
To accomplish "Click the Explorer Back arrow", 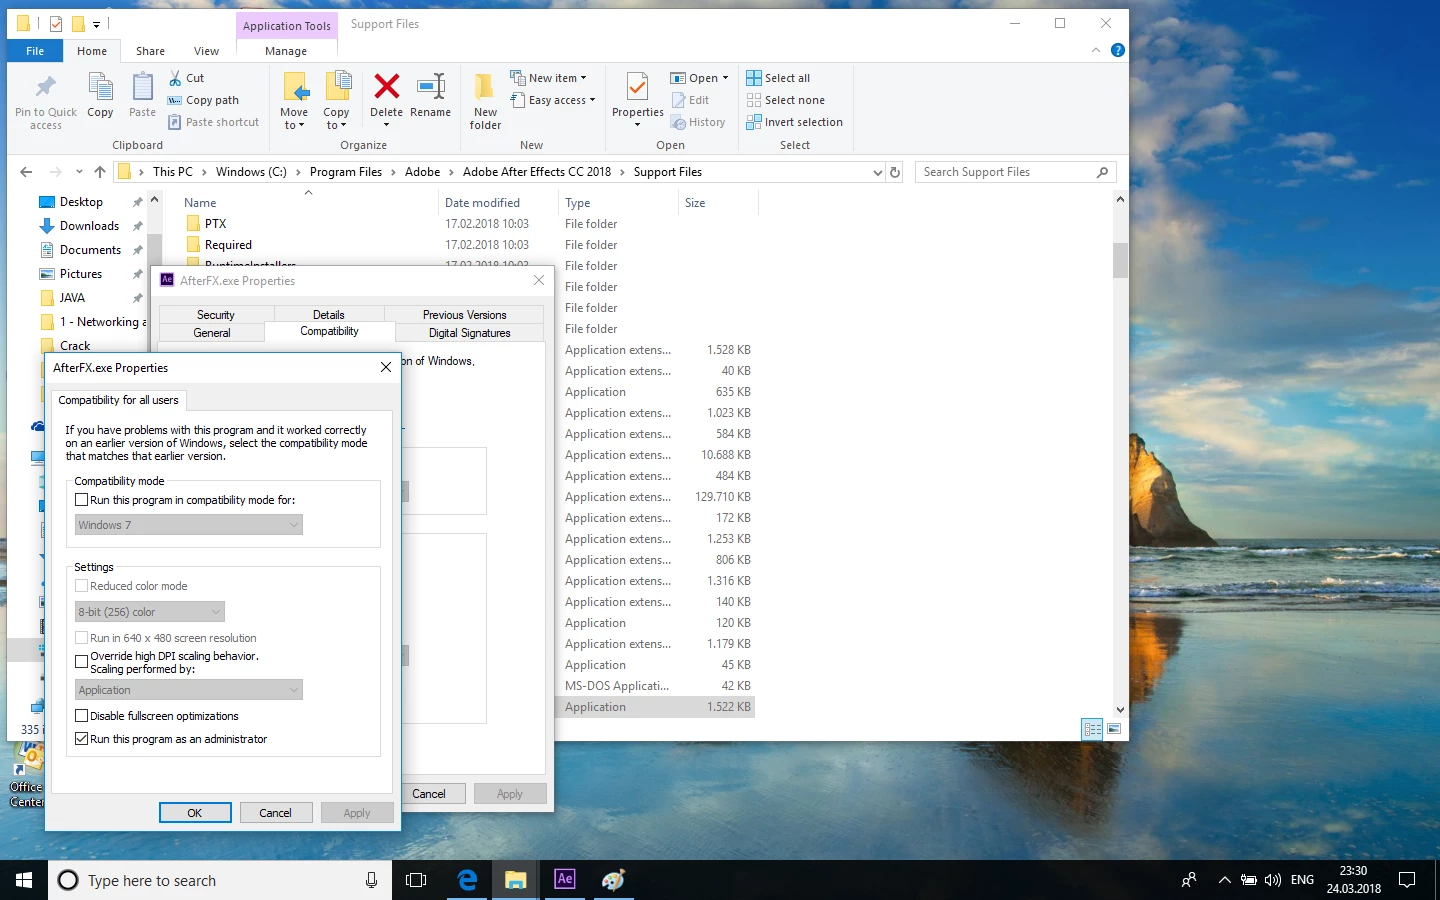I will coord(27,172).
